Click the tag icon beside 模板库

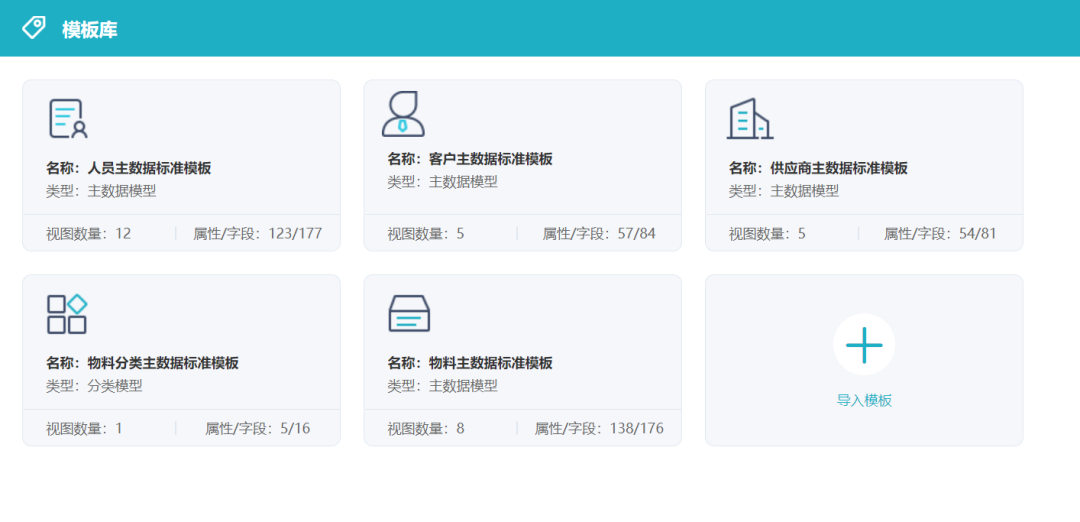click(x=33, y=28)
